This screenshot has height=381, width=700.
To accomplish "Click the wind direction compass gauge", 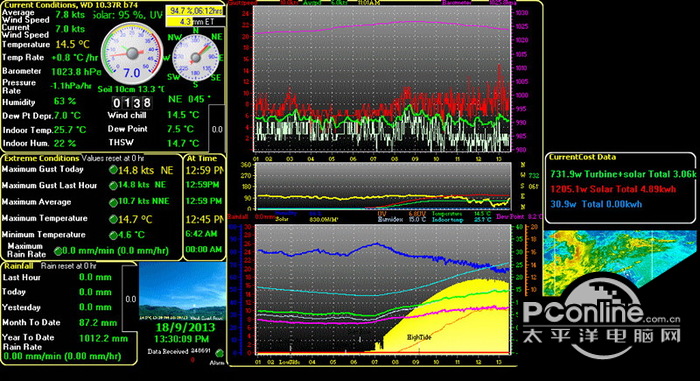I will [x=195, y=58].
